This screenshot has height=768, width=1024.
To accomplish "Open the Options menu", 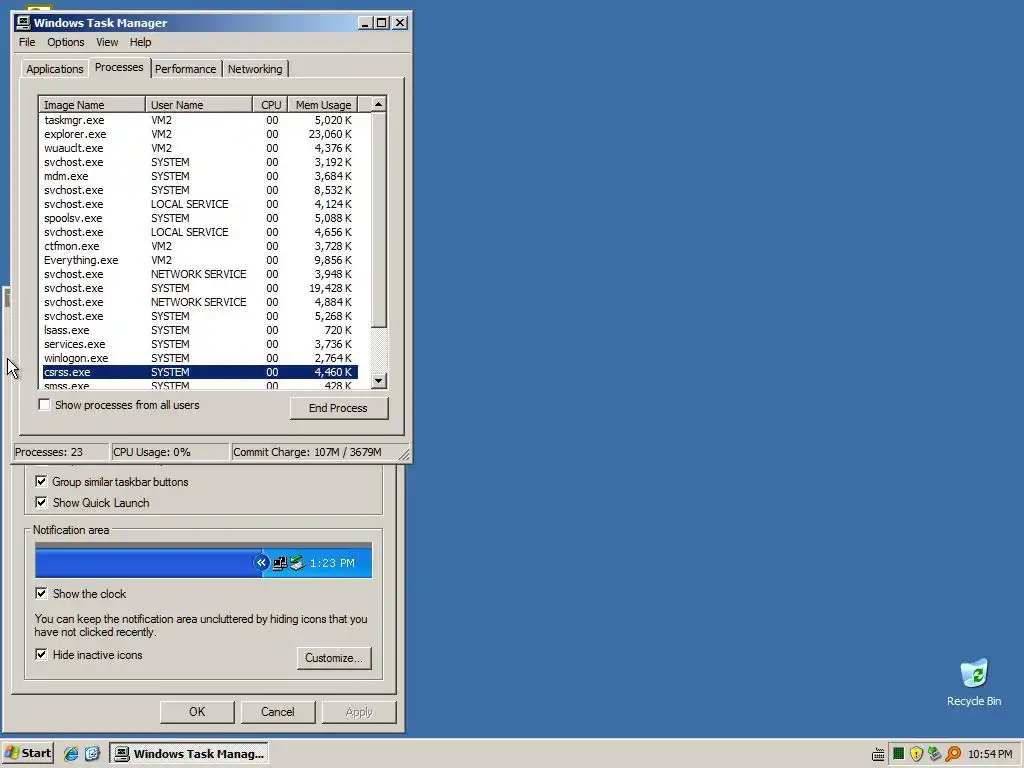I will (x=65, y=42).
